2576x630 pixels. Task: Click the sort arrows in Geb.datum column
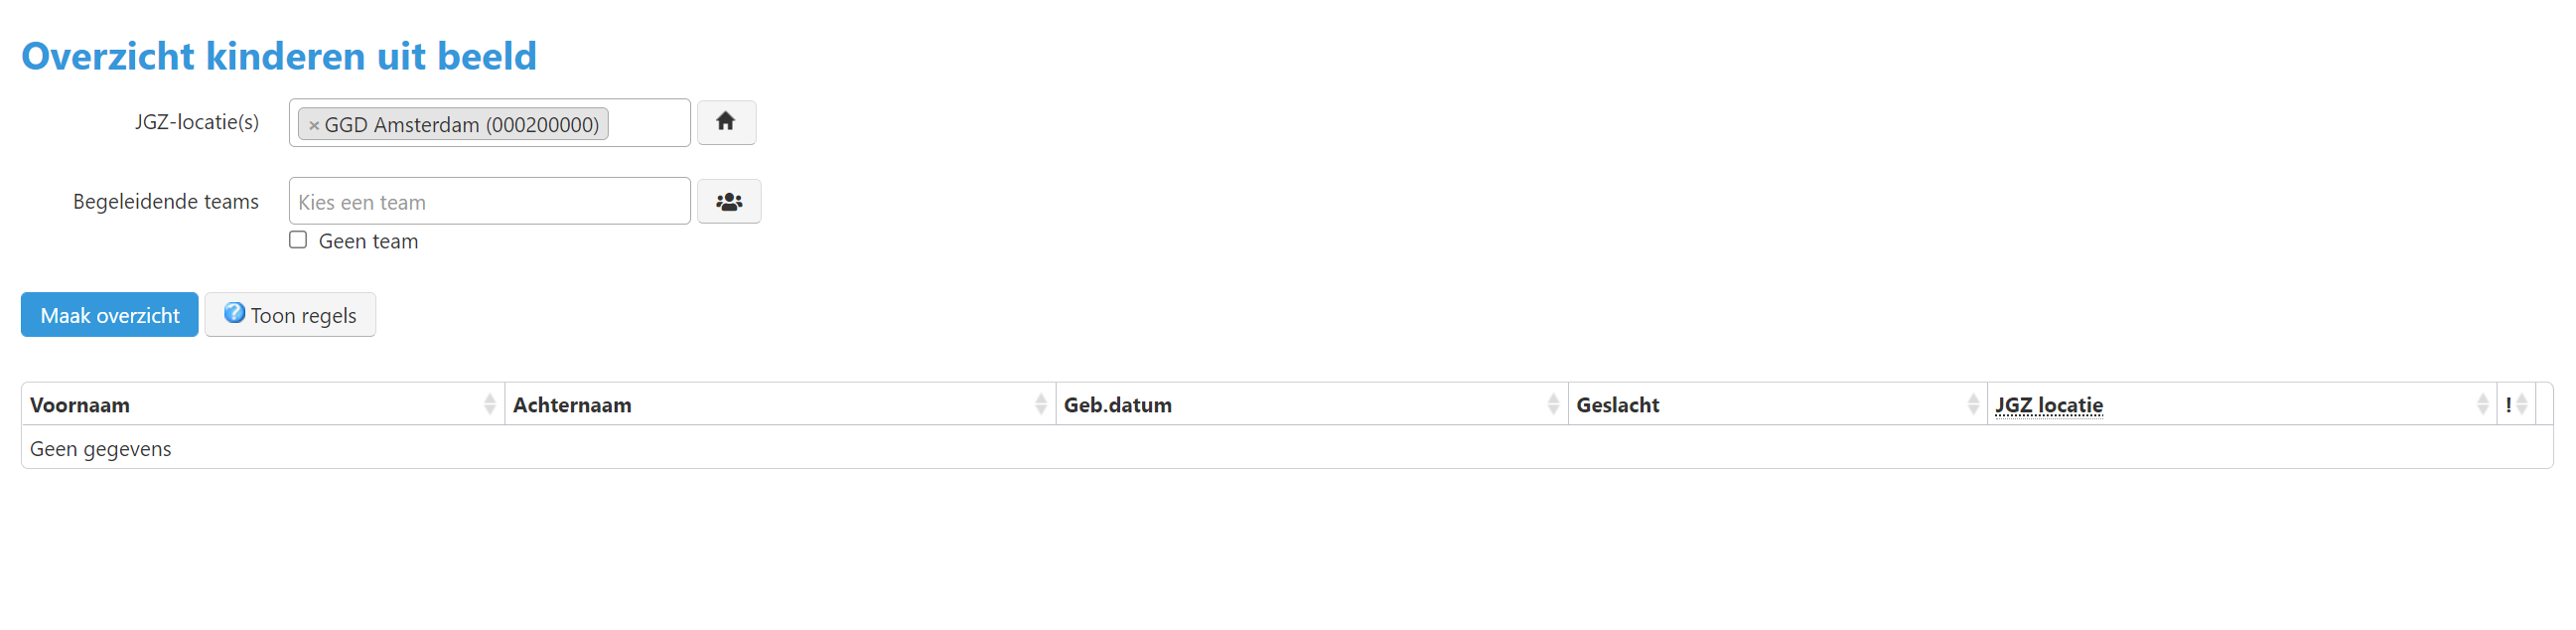(1552, 404)
